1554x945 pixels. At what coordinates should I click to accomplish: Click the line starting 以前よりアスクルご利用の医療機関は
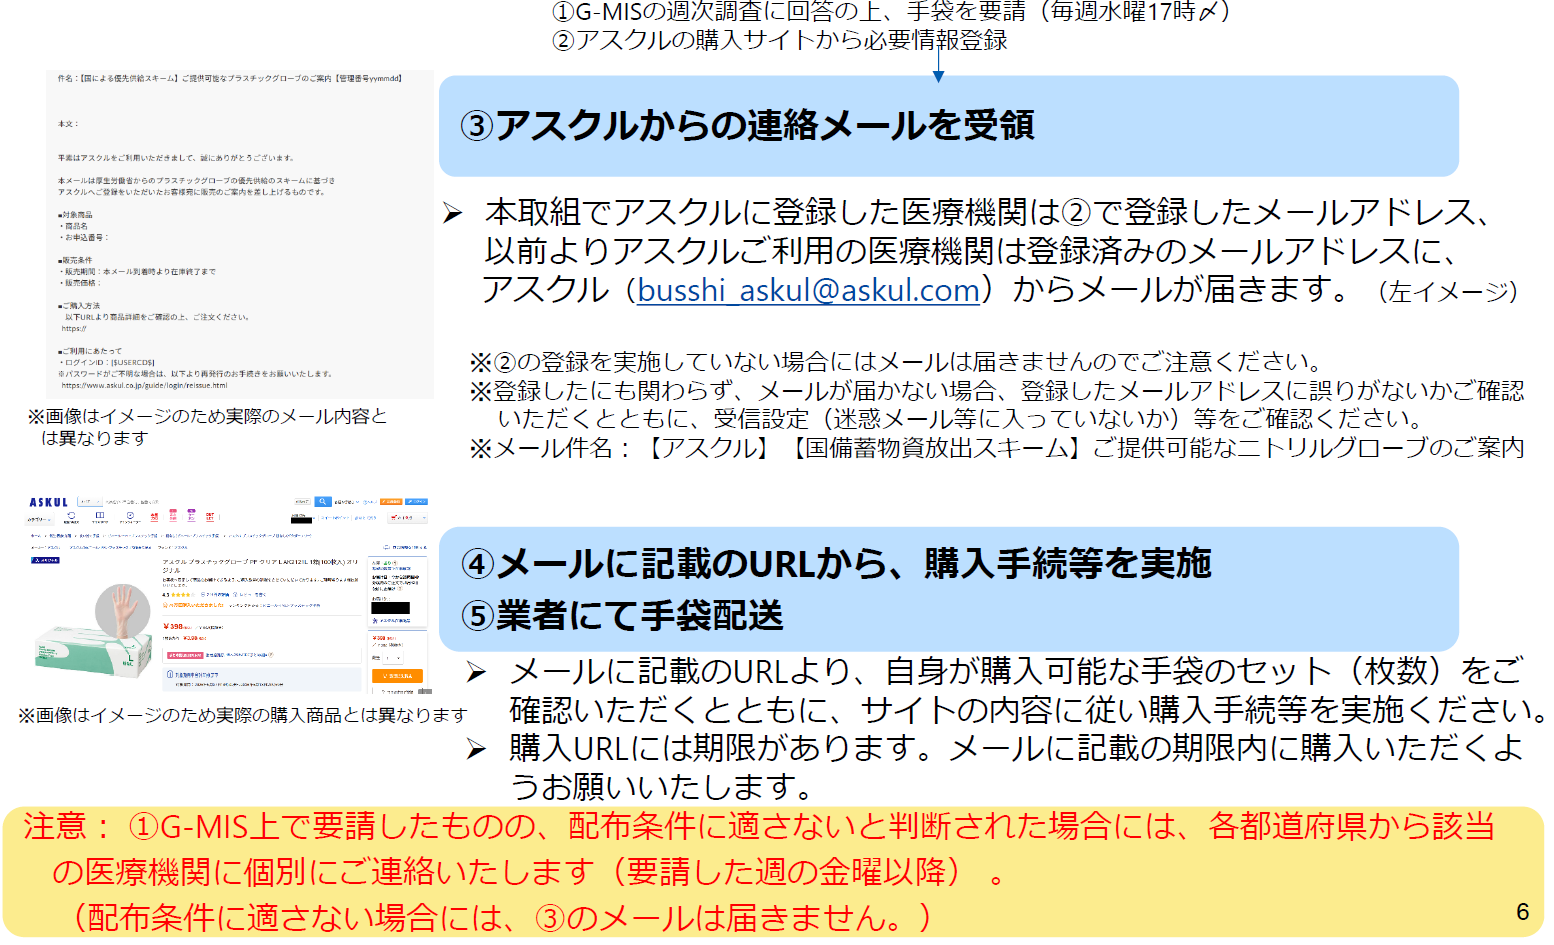coord(970,251)
